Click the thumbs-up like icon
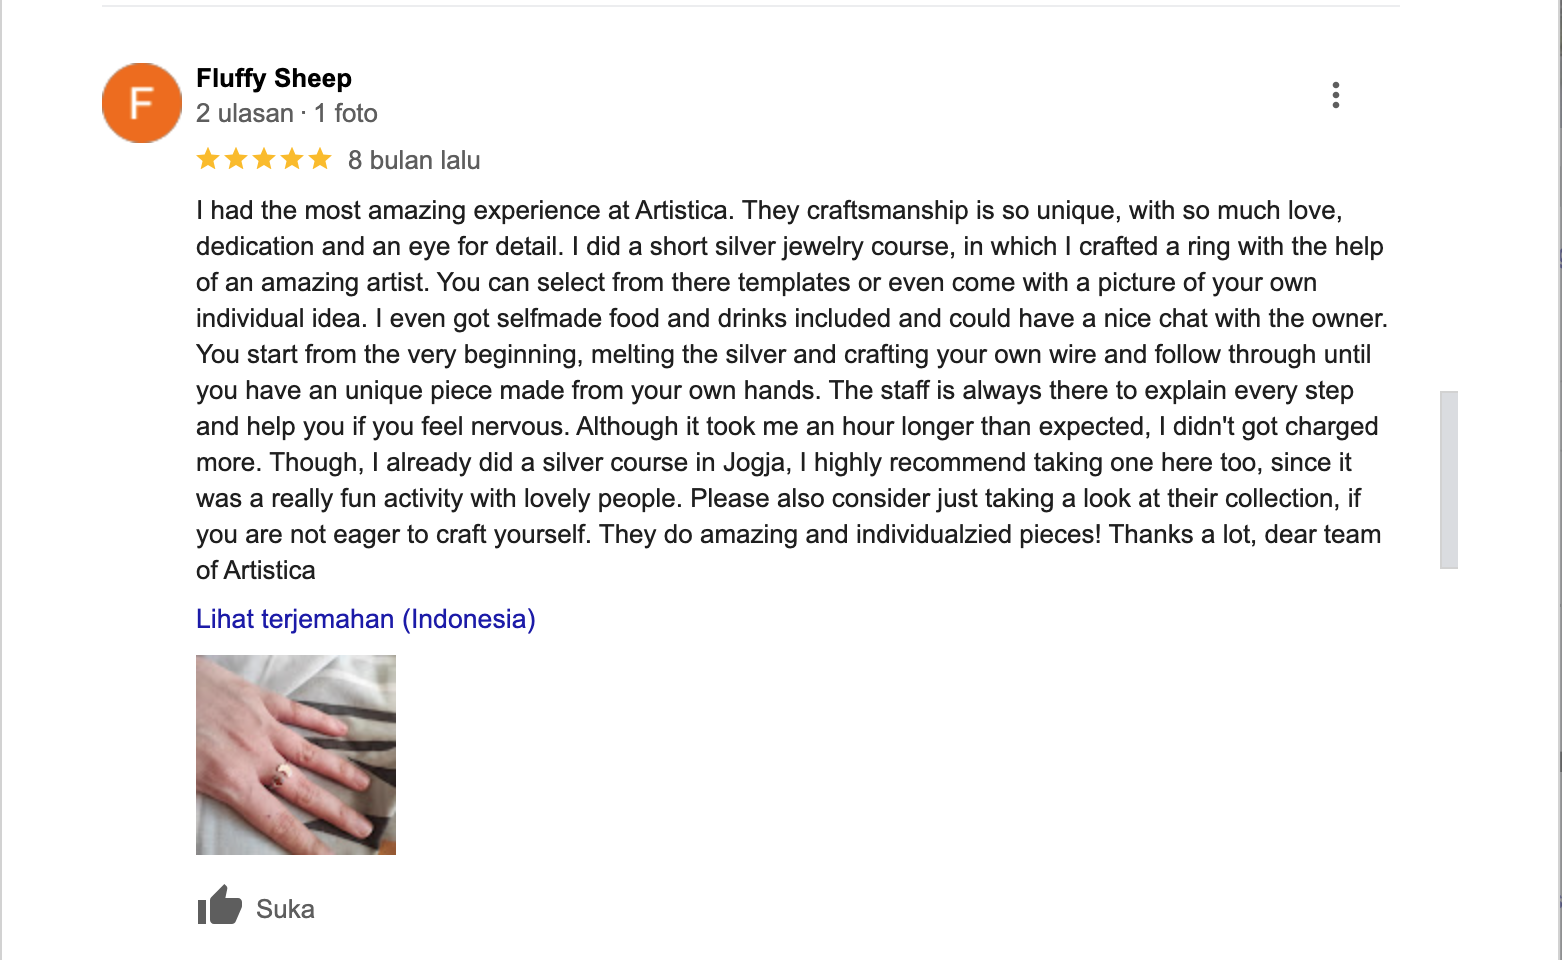This screenshot has width=1562, height=960. point(220,906)
